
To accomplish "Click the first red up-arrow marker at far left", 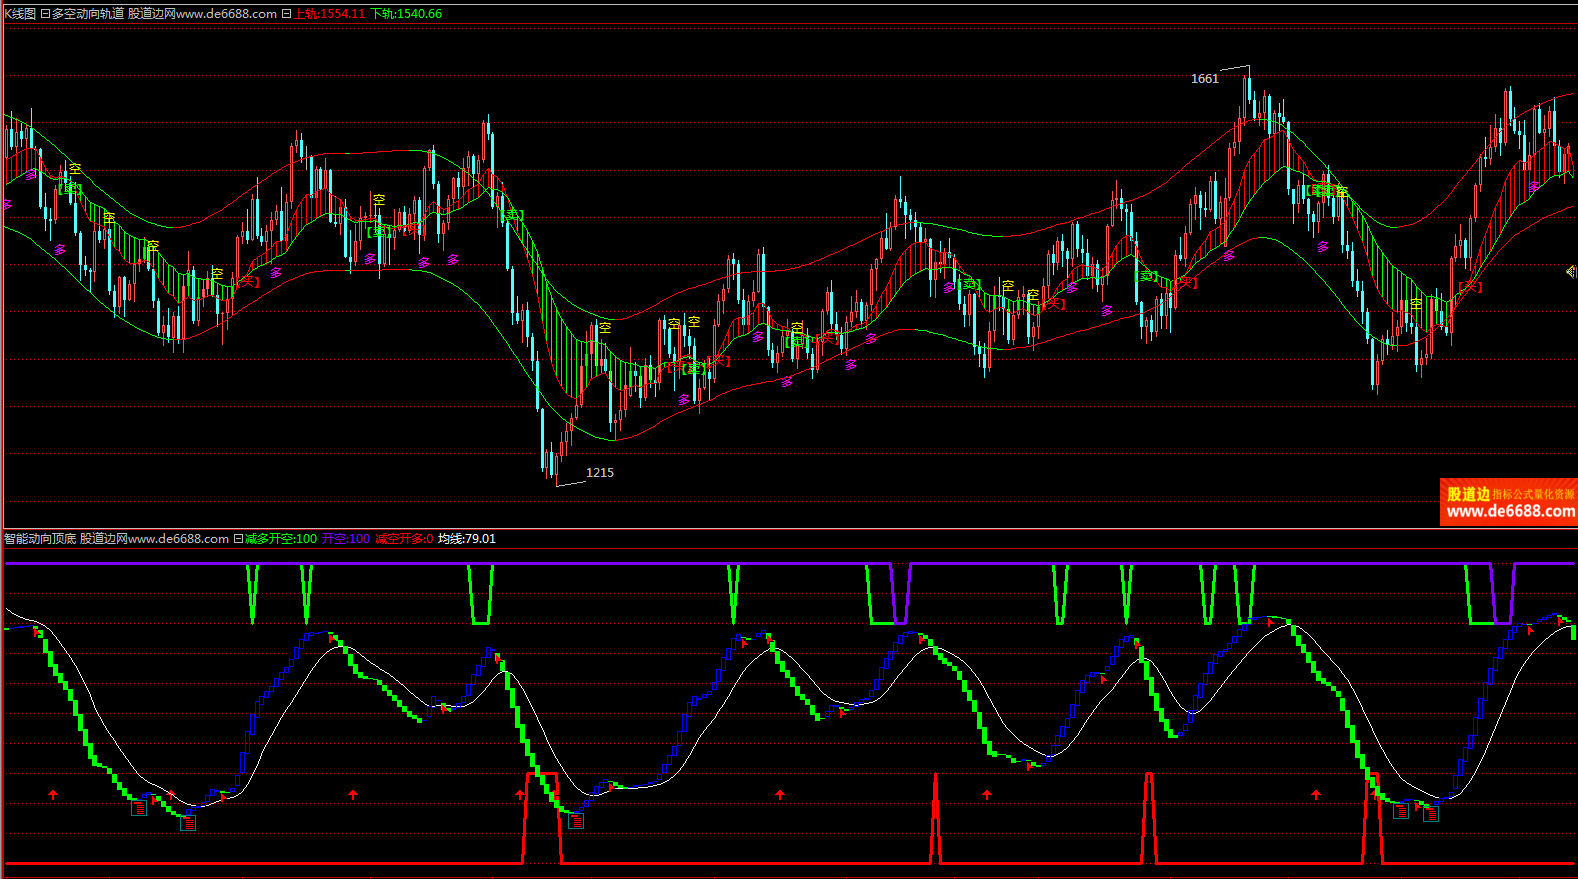I will [53, 795].
